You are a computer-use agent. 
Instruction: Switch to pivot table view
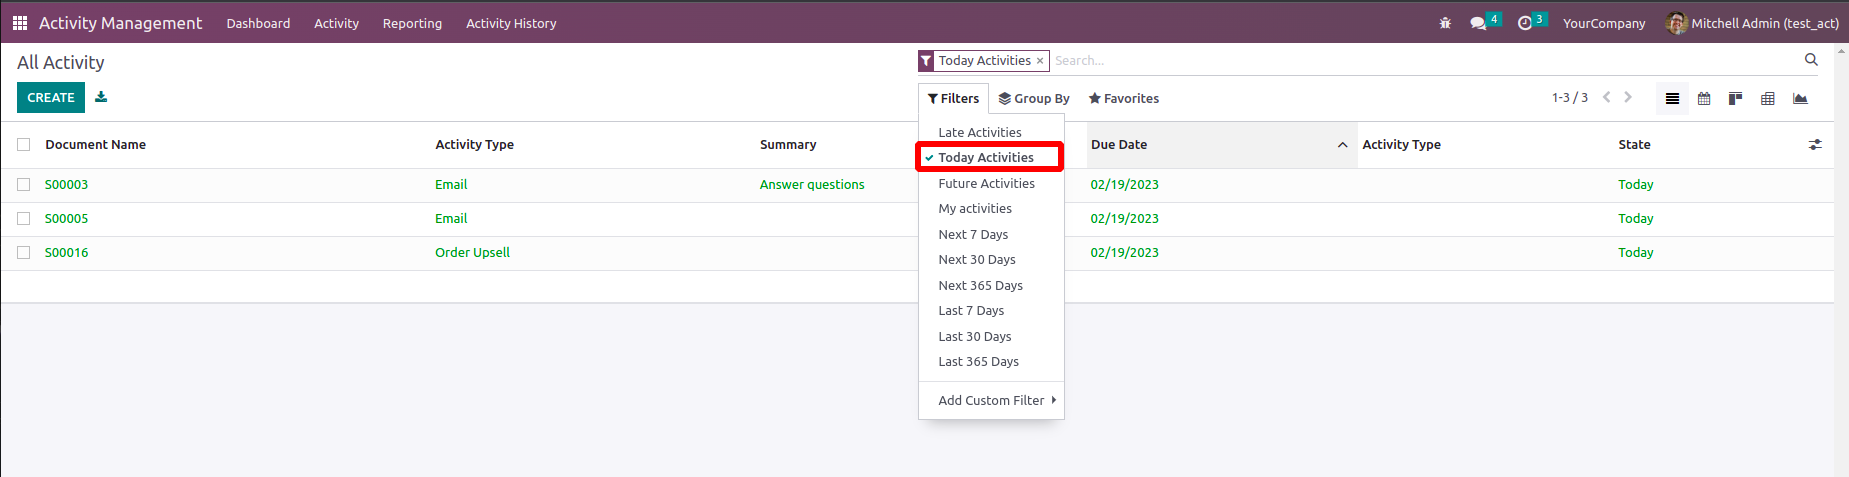1768,98
